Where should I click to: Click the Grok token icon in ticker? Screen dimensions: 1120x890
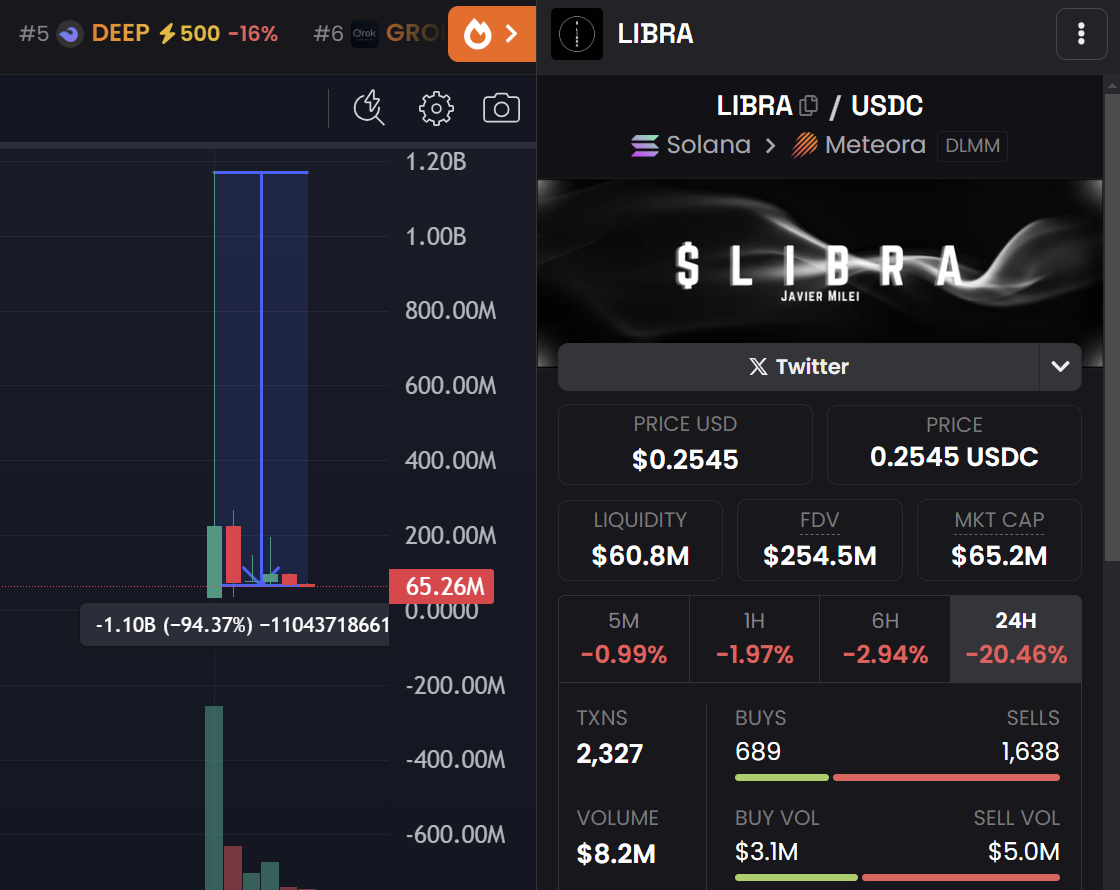[364, 34]
